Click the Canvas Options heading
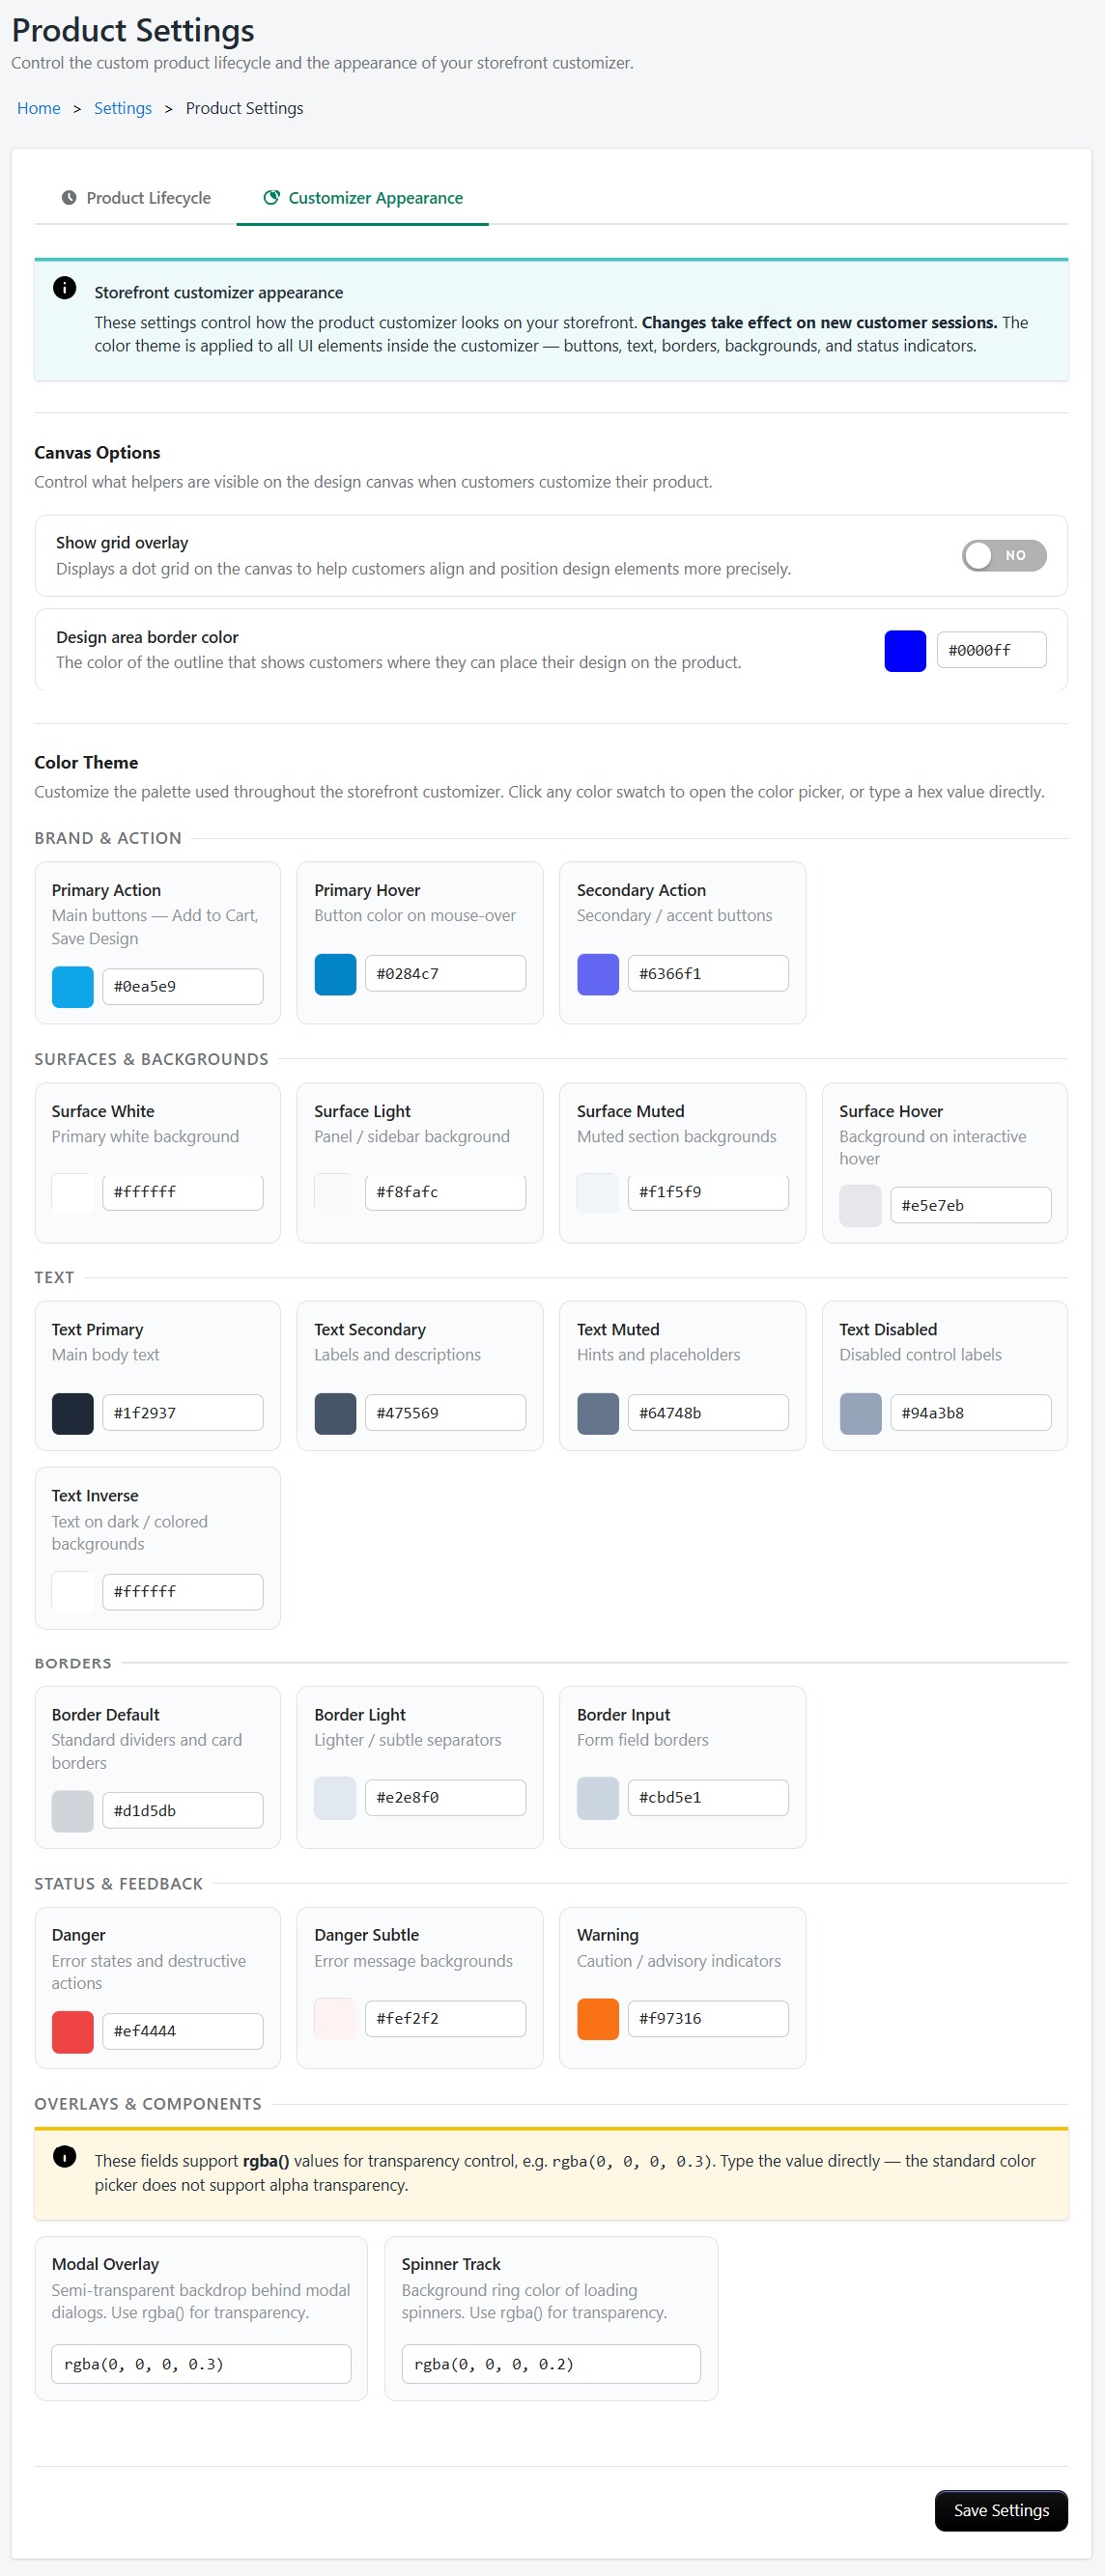Image resolution: width=1105 pixels, height=2576 pixels. [97, 452]
